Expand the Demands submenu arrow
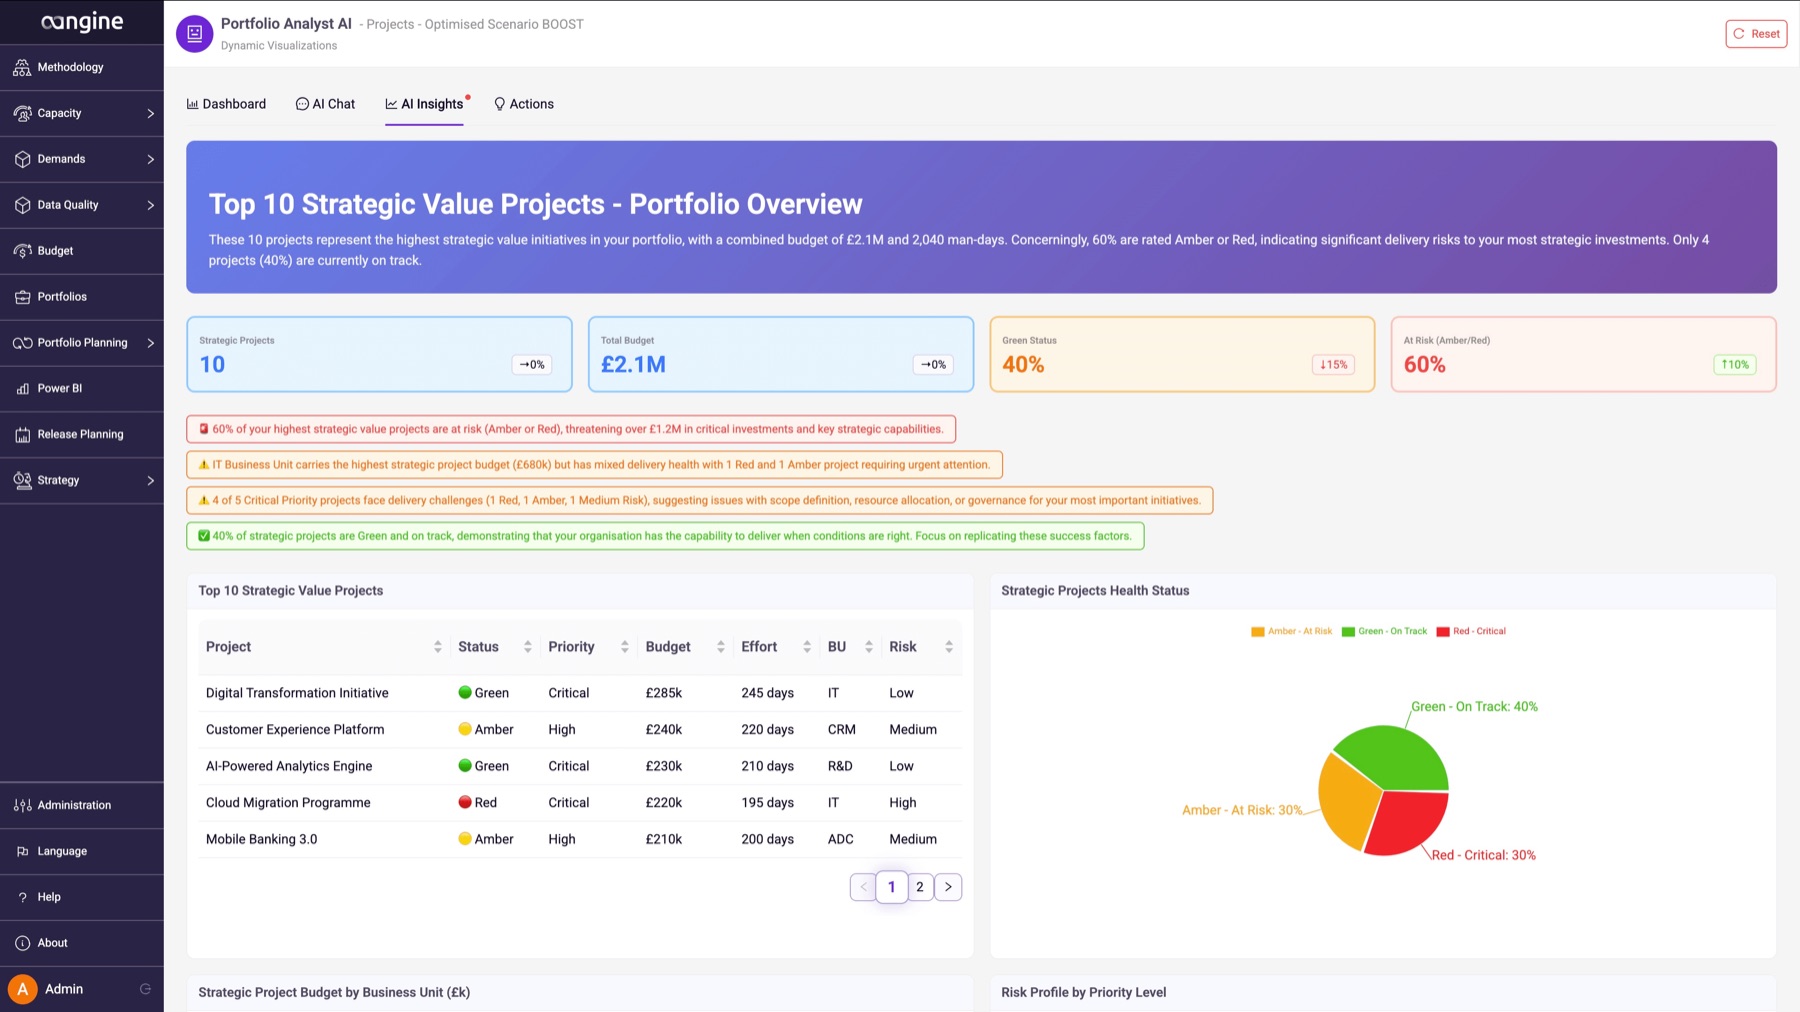This screenshot has width=1800, height=1012. pyautogui.click(x=151, y=159)
